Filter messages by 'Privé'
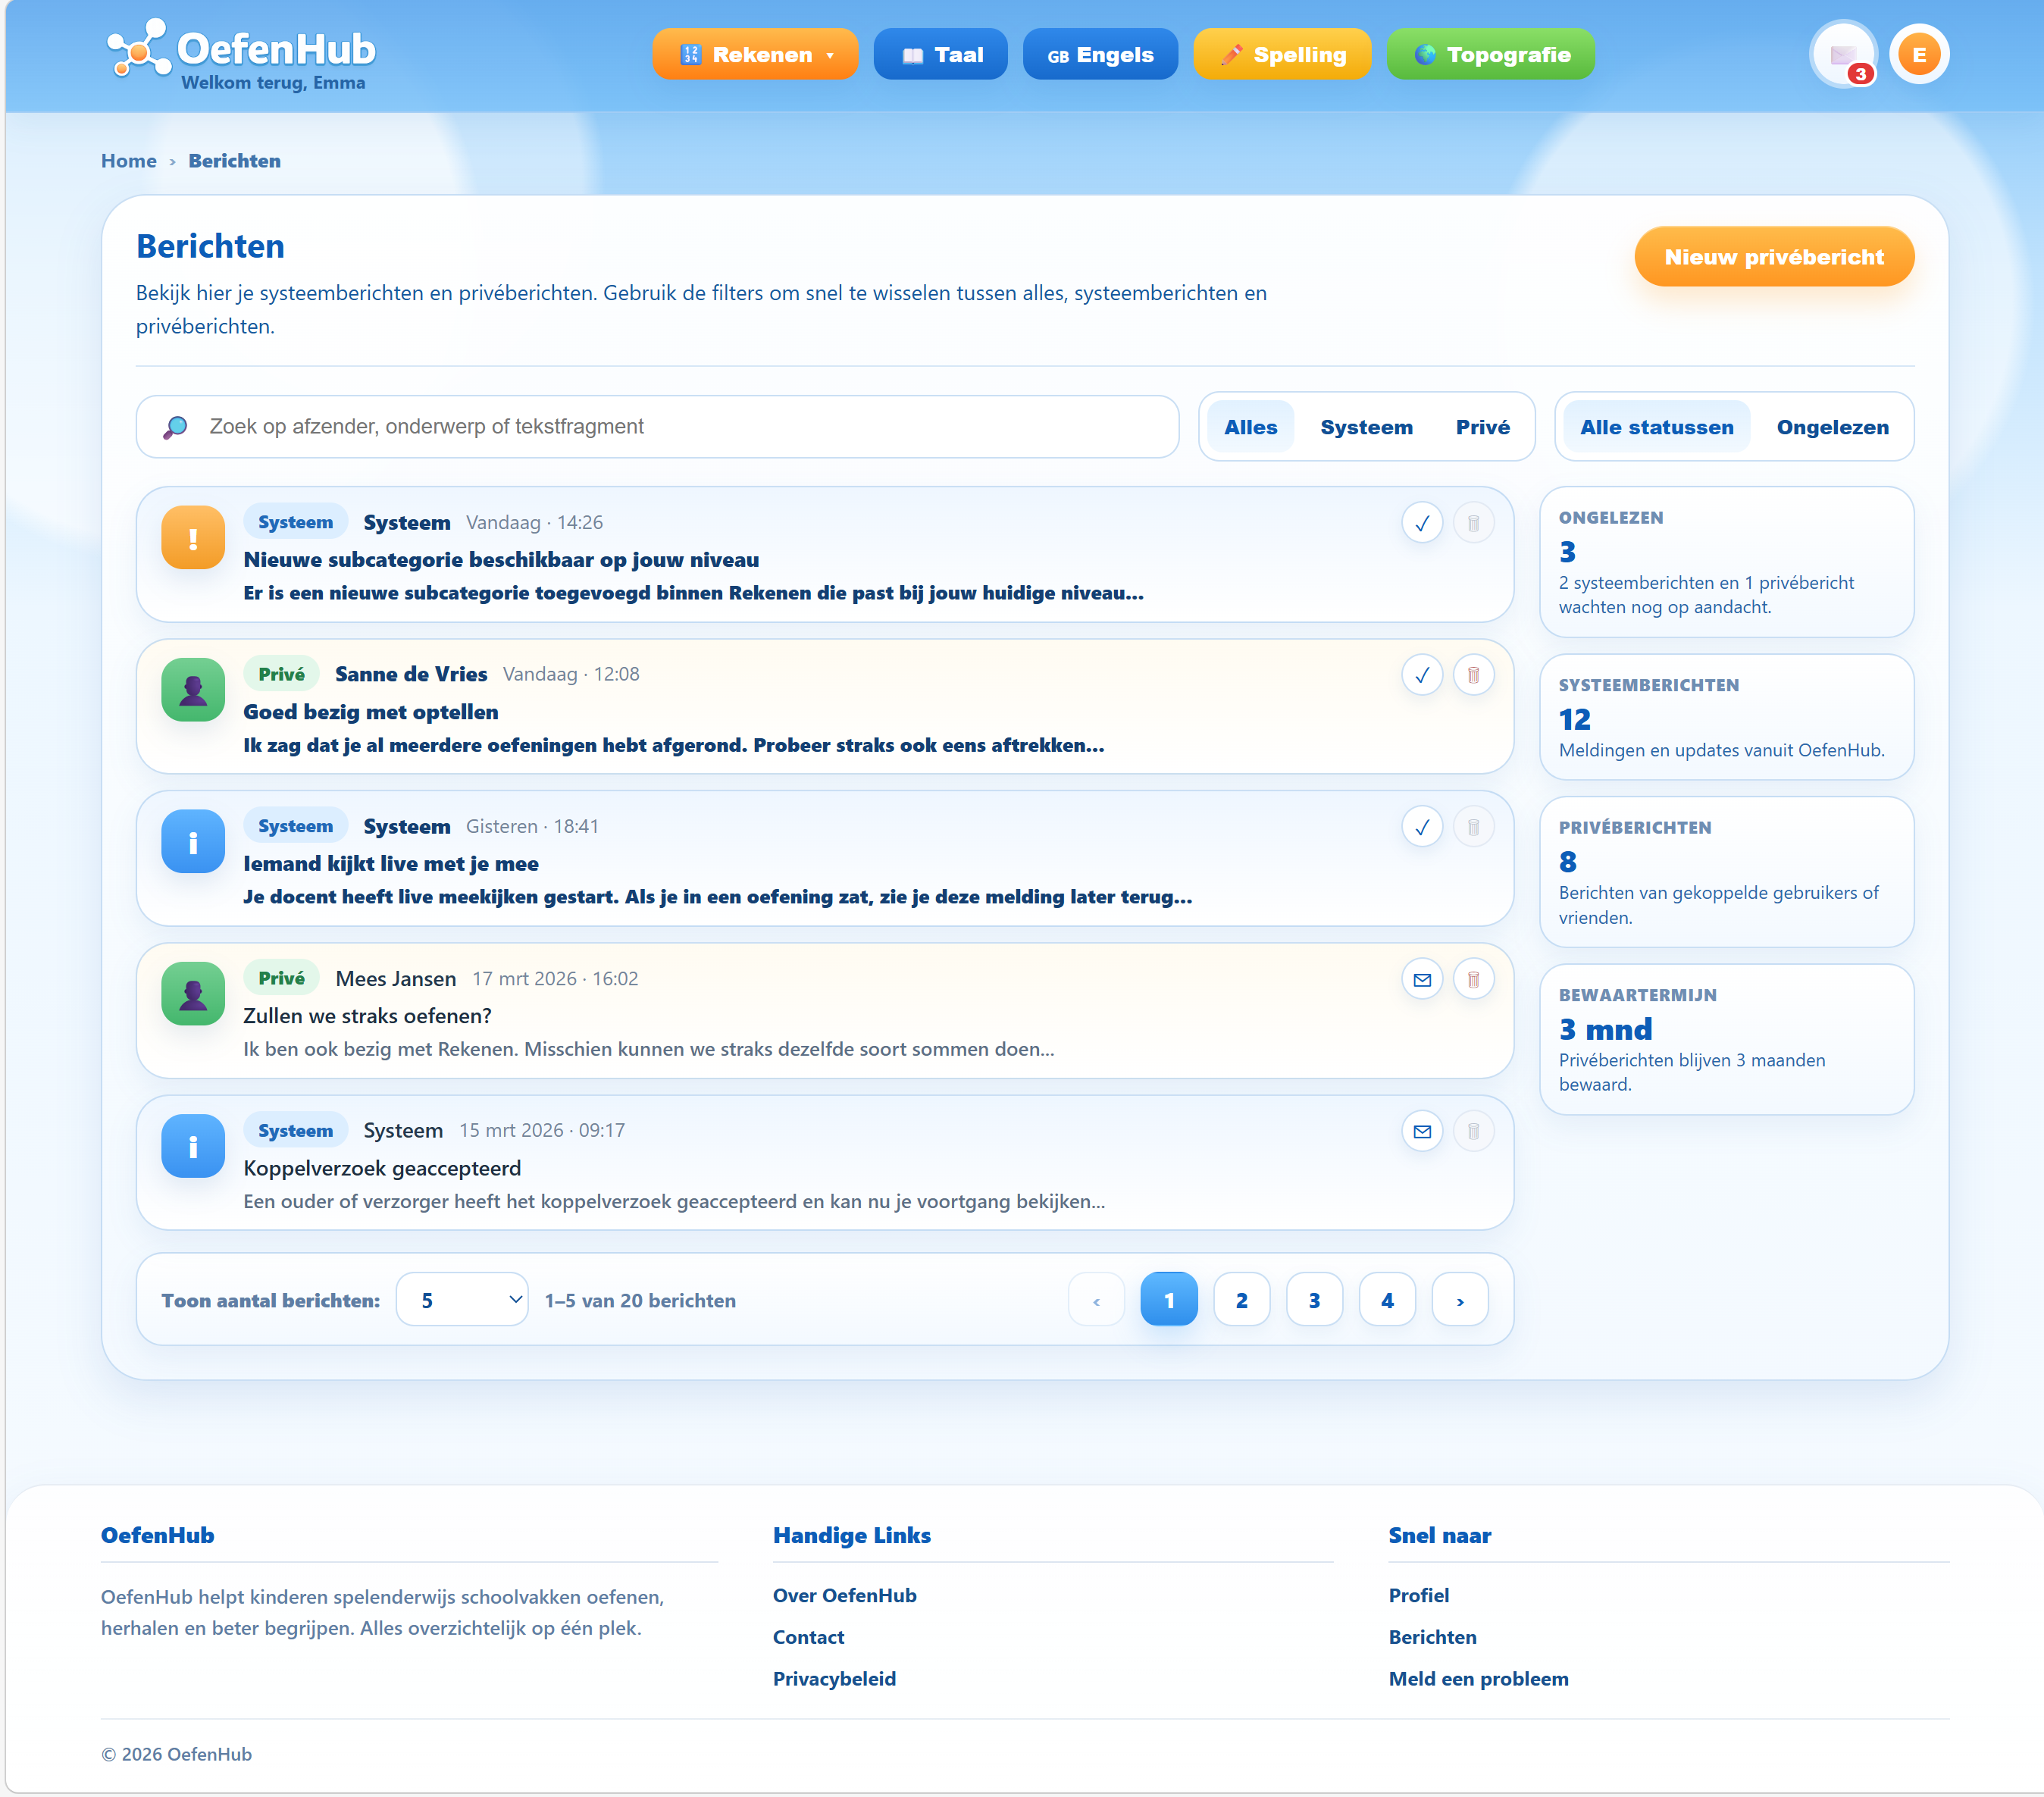This screenshot has width=2044, height=1797. point(1482,427)
